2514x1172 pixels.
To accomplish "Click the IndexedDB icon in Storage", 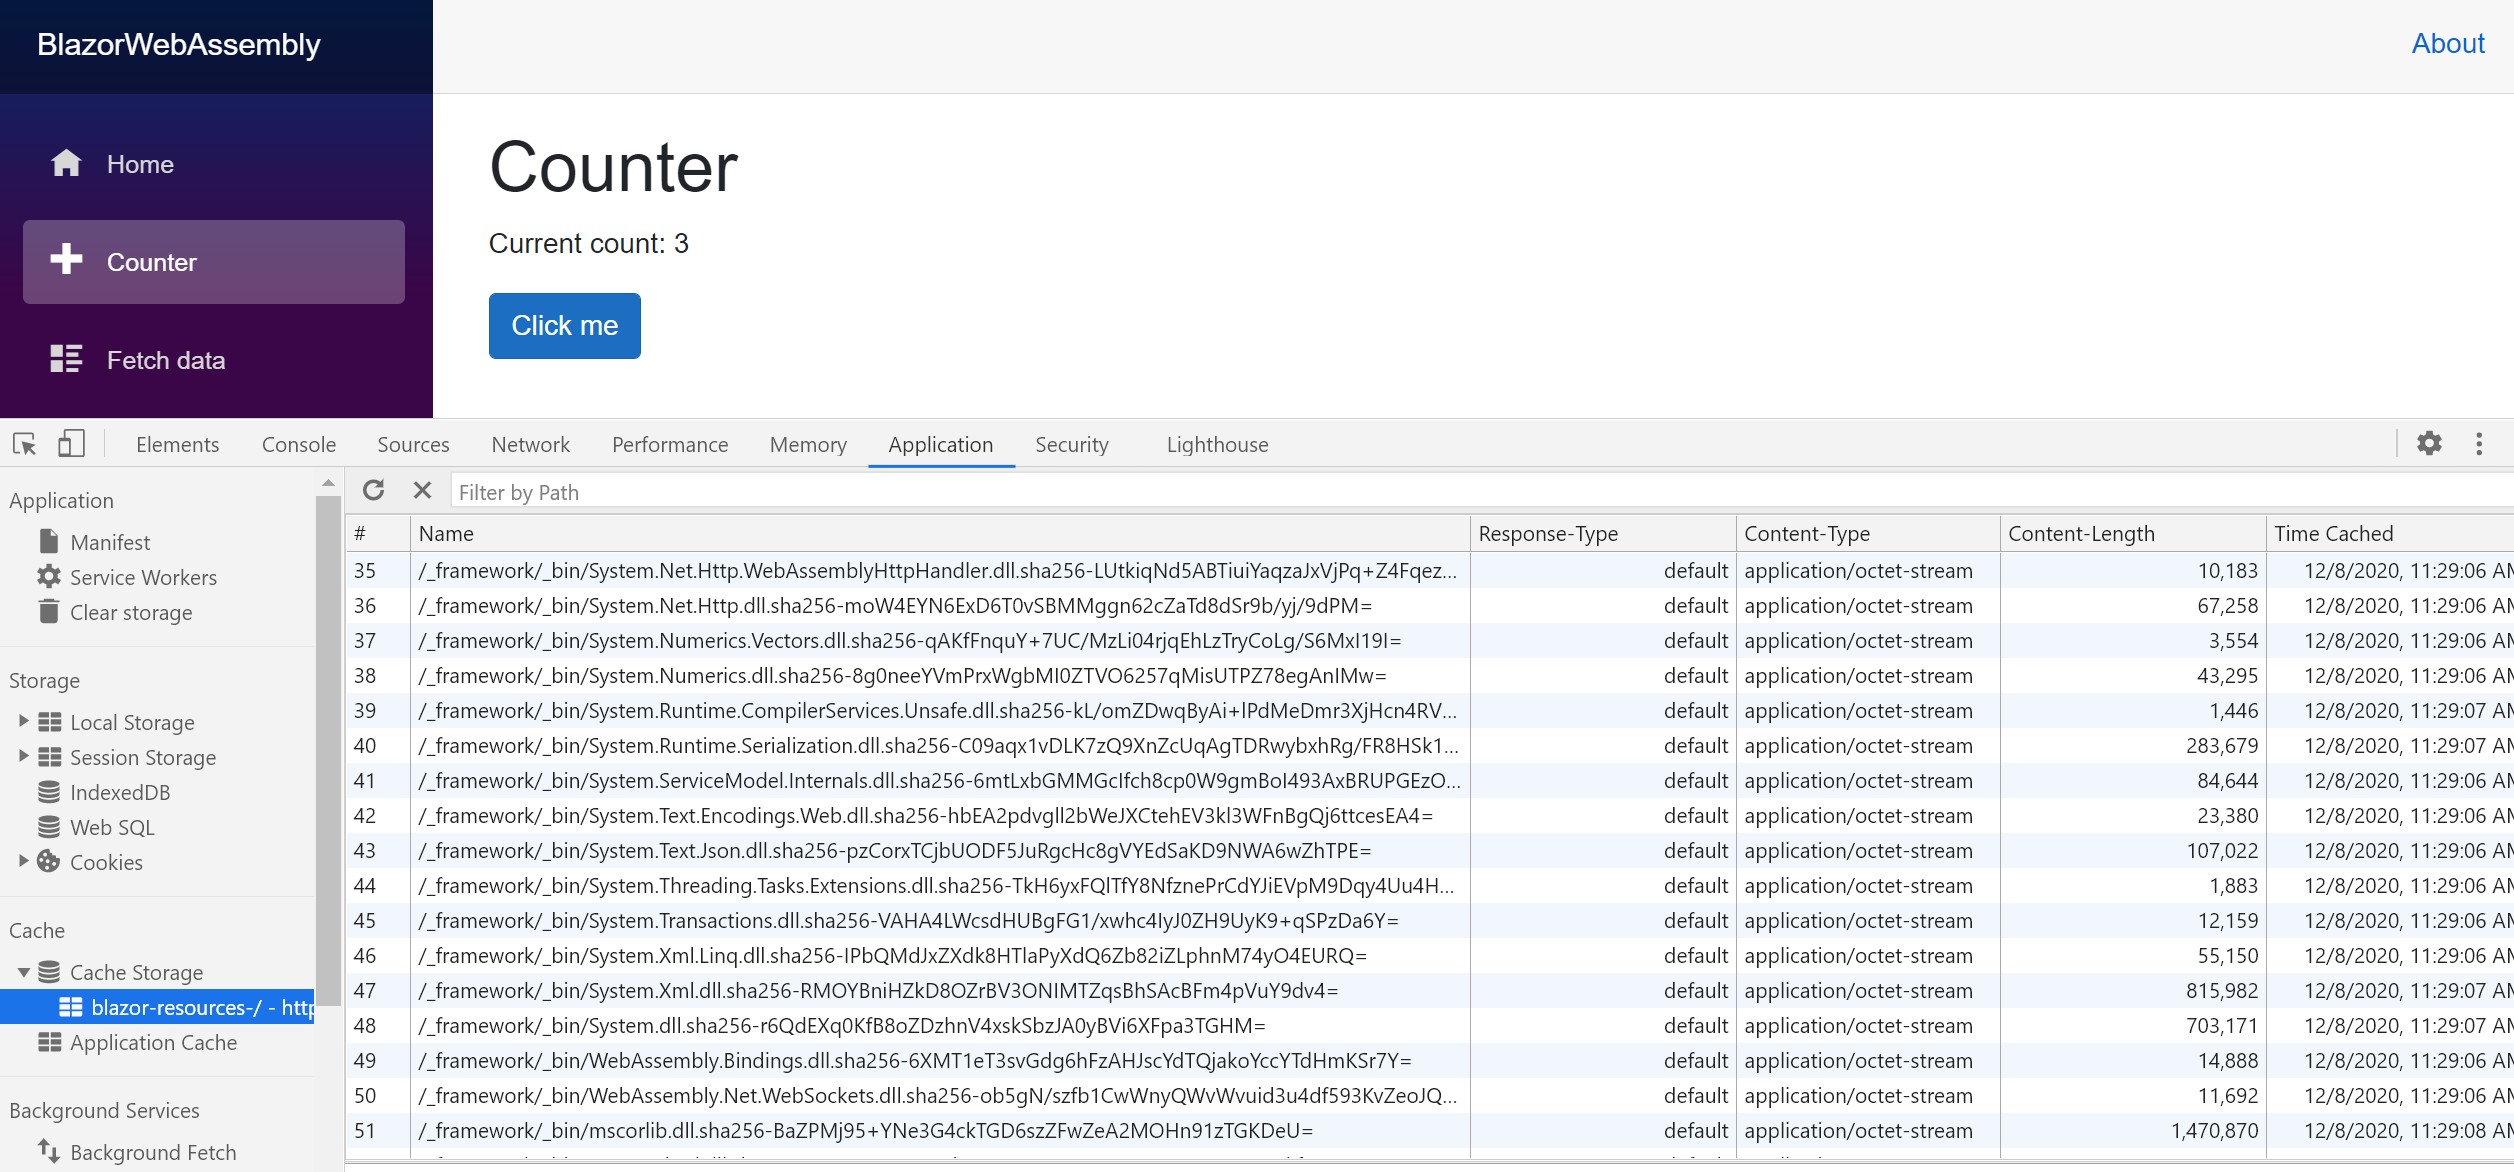I will [x=50, y=792].
